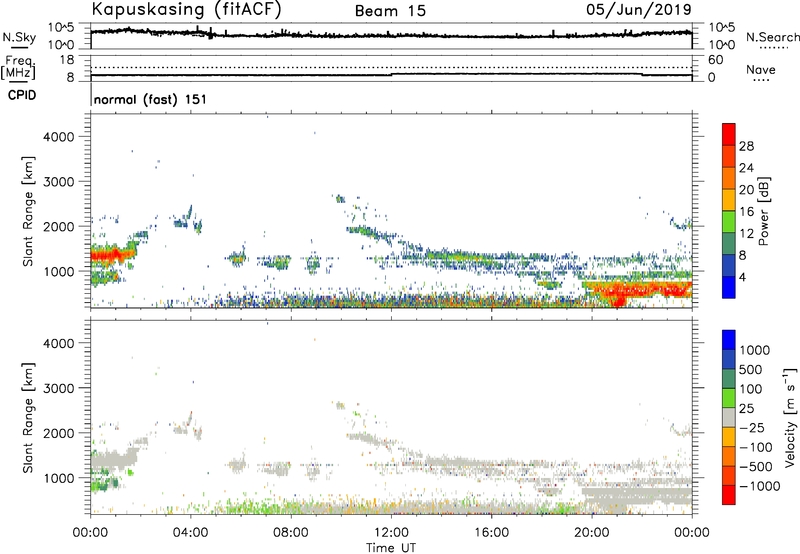Viewport: 800px width, 554px height.
Task: Click the '20:00' time axis label
Action: click(x=591, y=533)
